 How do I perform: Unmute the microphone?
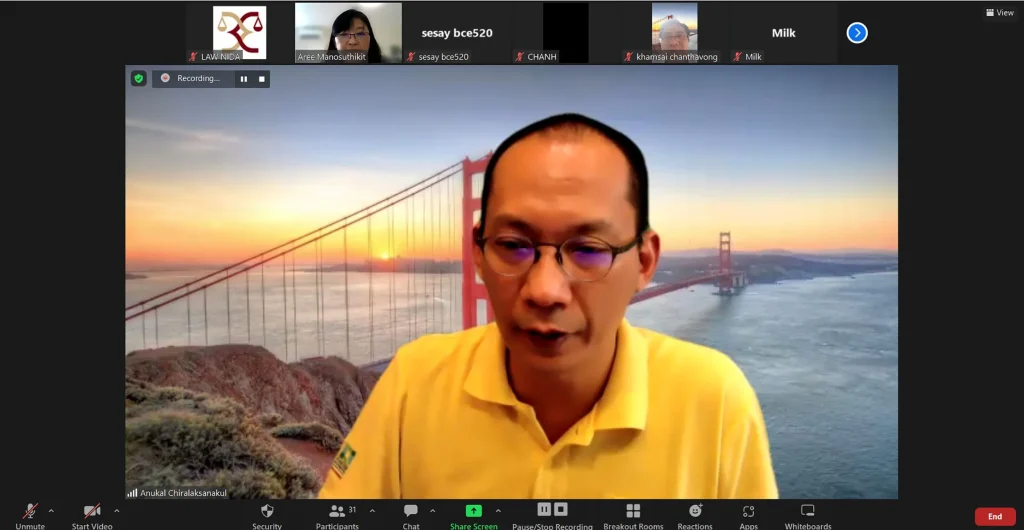(30, 514)
